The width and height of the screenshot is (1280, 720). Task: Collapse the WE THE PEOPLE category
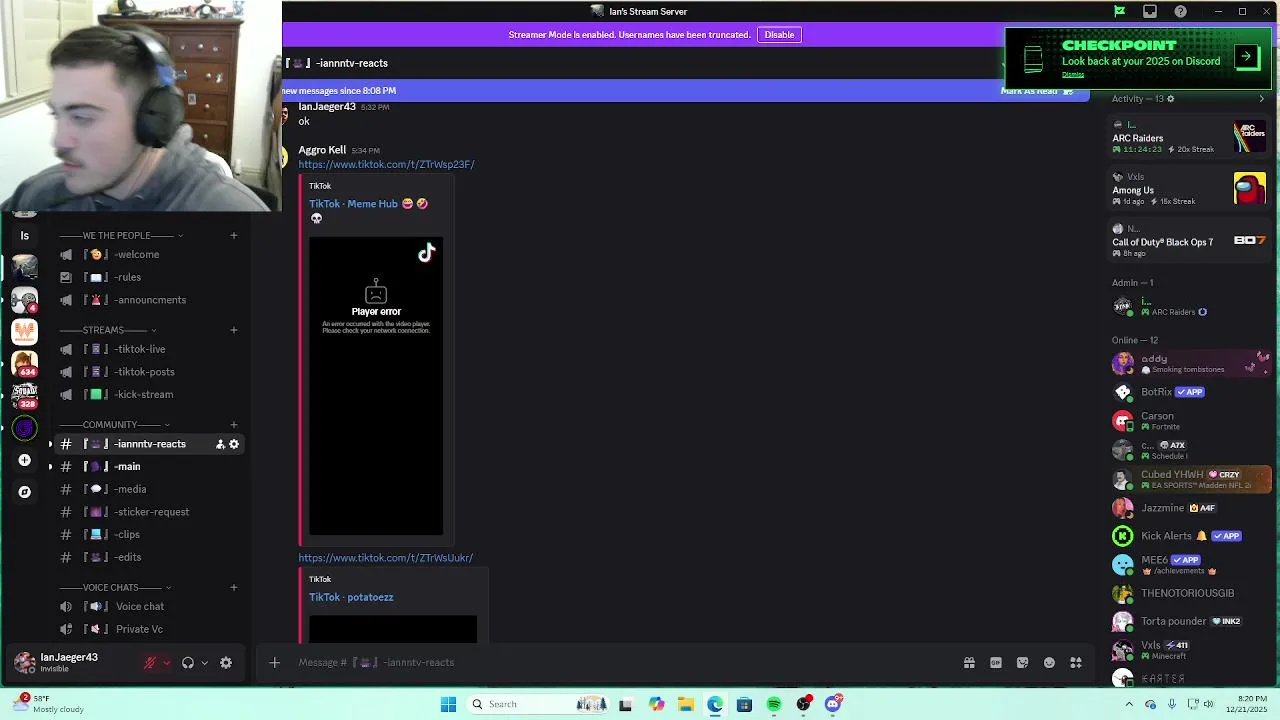point(122,236)
